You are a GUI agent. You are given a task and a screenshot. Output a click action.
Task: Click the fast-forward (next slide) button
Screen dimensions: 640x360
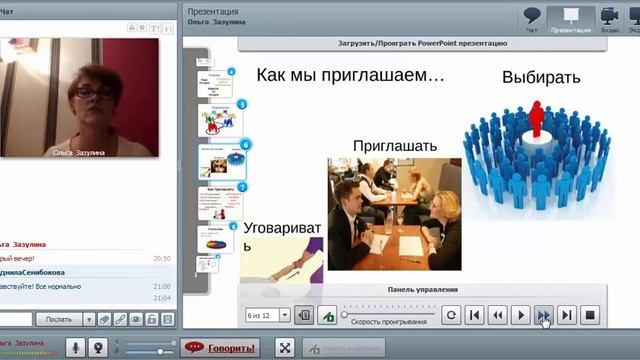pos(544,315)
